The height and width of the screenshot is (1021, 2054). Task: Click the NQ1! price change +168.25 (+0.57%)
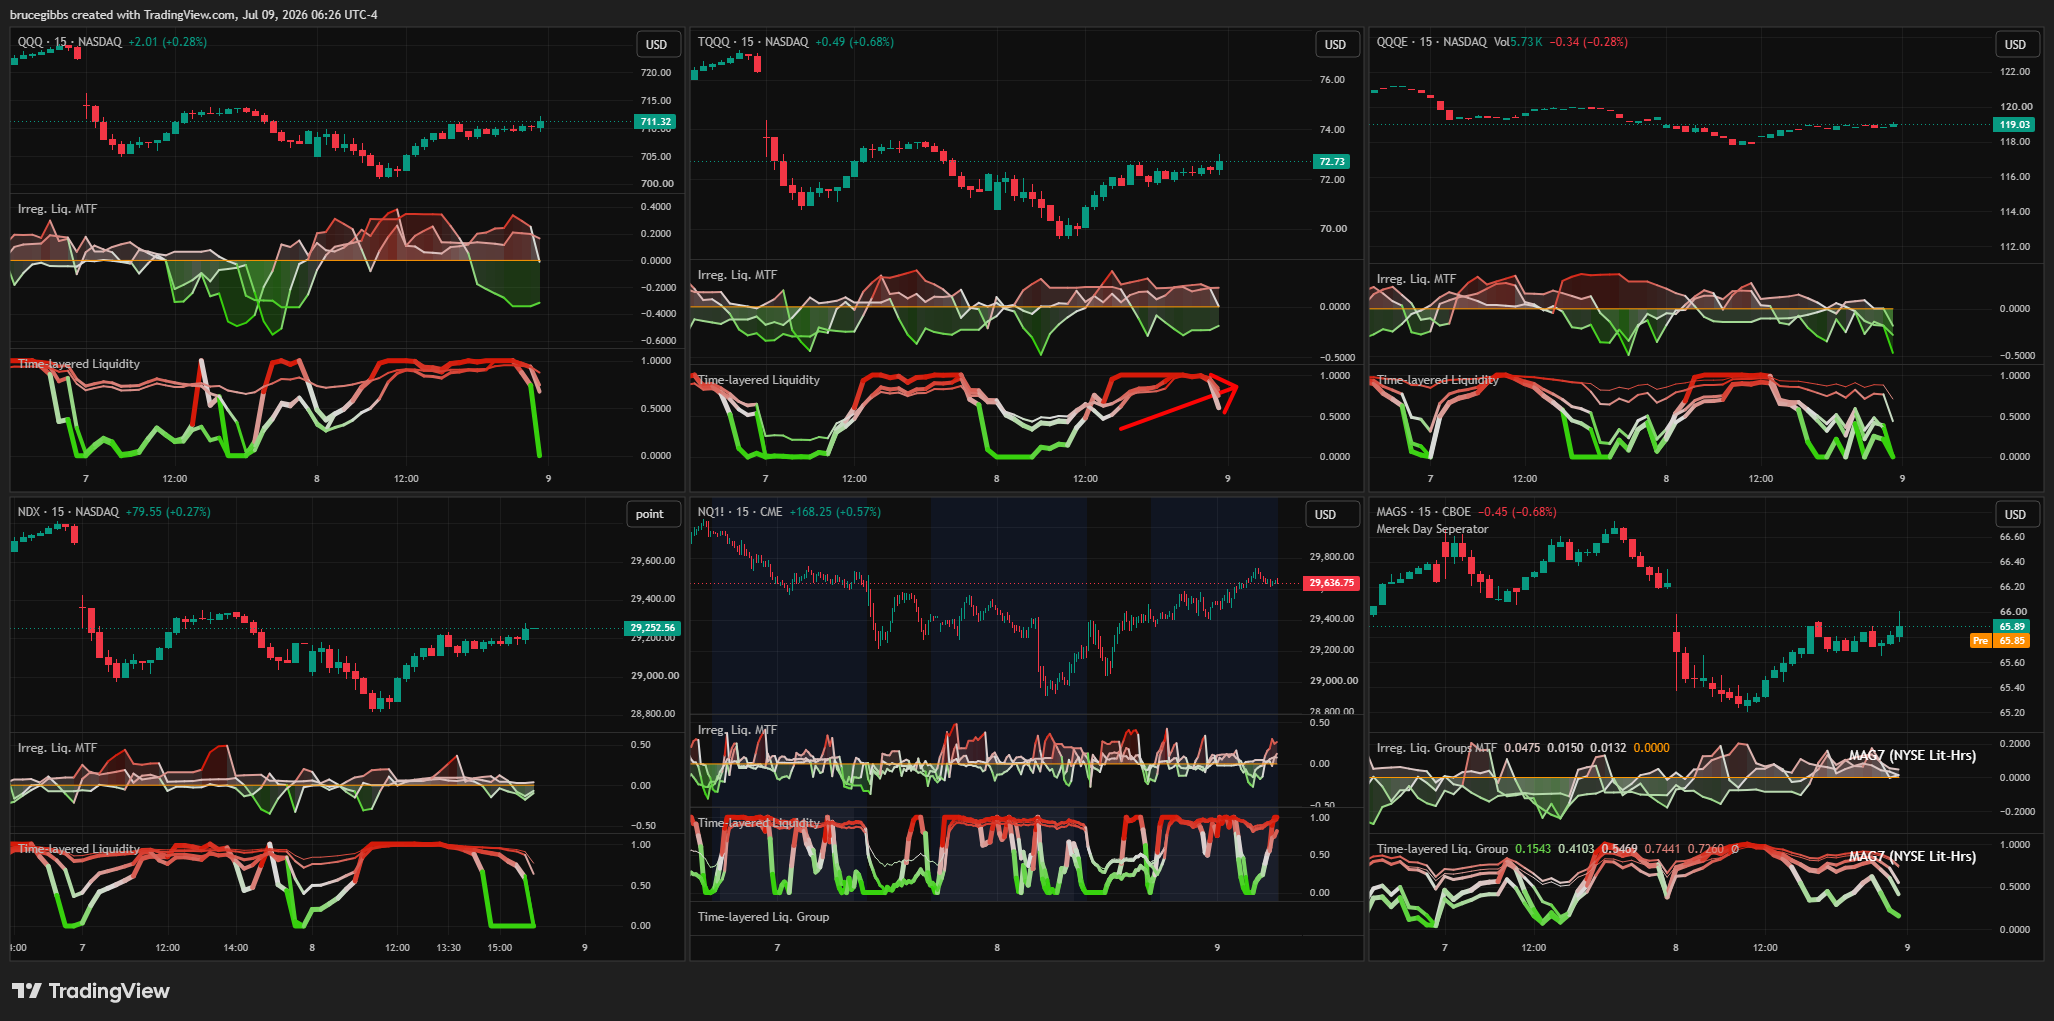pos(835,512)
